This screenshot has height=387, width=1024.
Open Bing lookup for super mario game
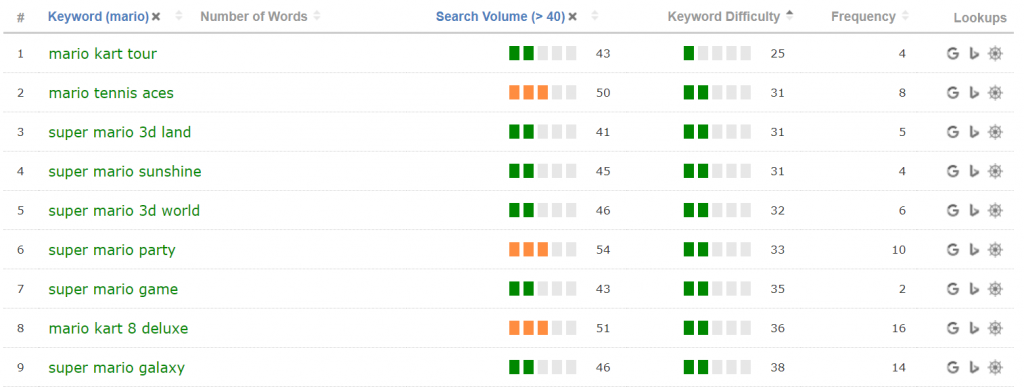(x=974, y=289)
